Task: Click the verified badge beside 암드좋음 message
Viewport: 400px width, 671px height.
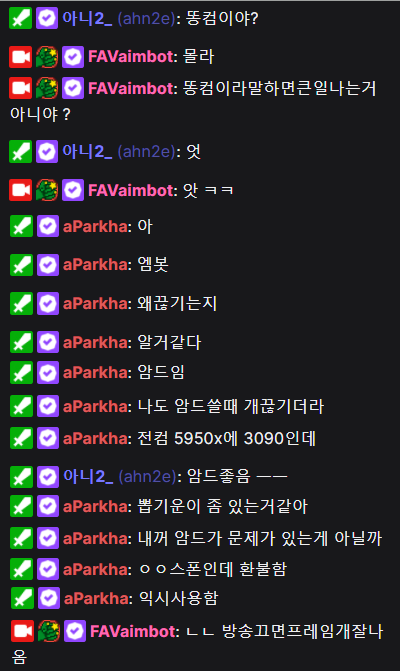Action: [x=48, y=477]
